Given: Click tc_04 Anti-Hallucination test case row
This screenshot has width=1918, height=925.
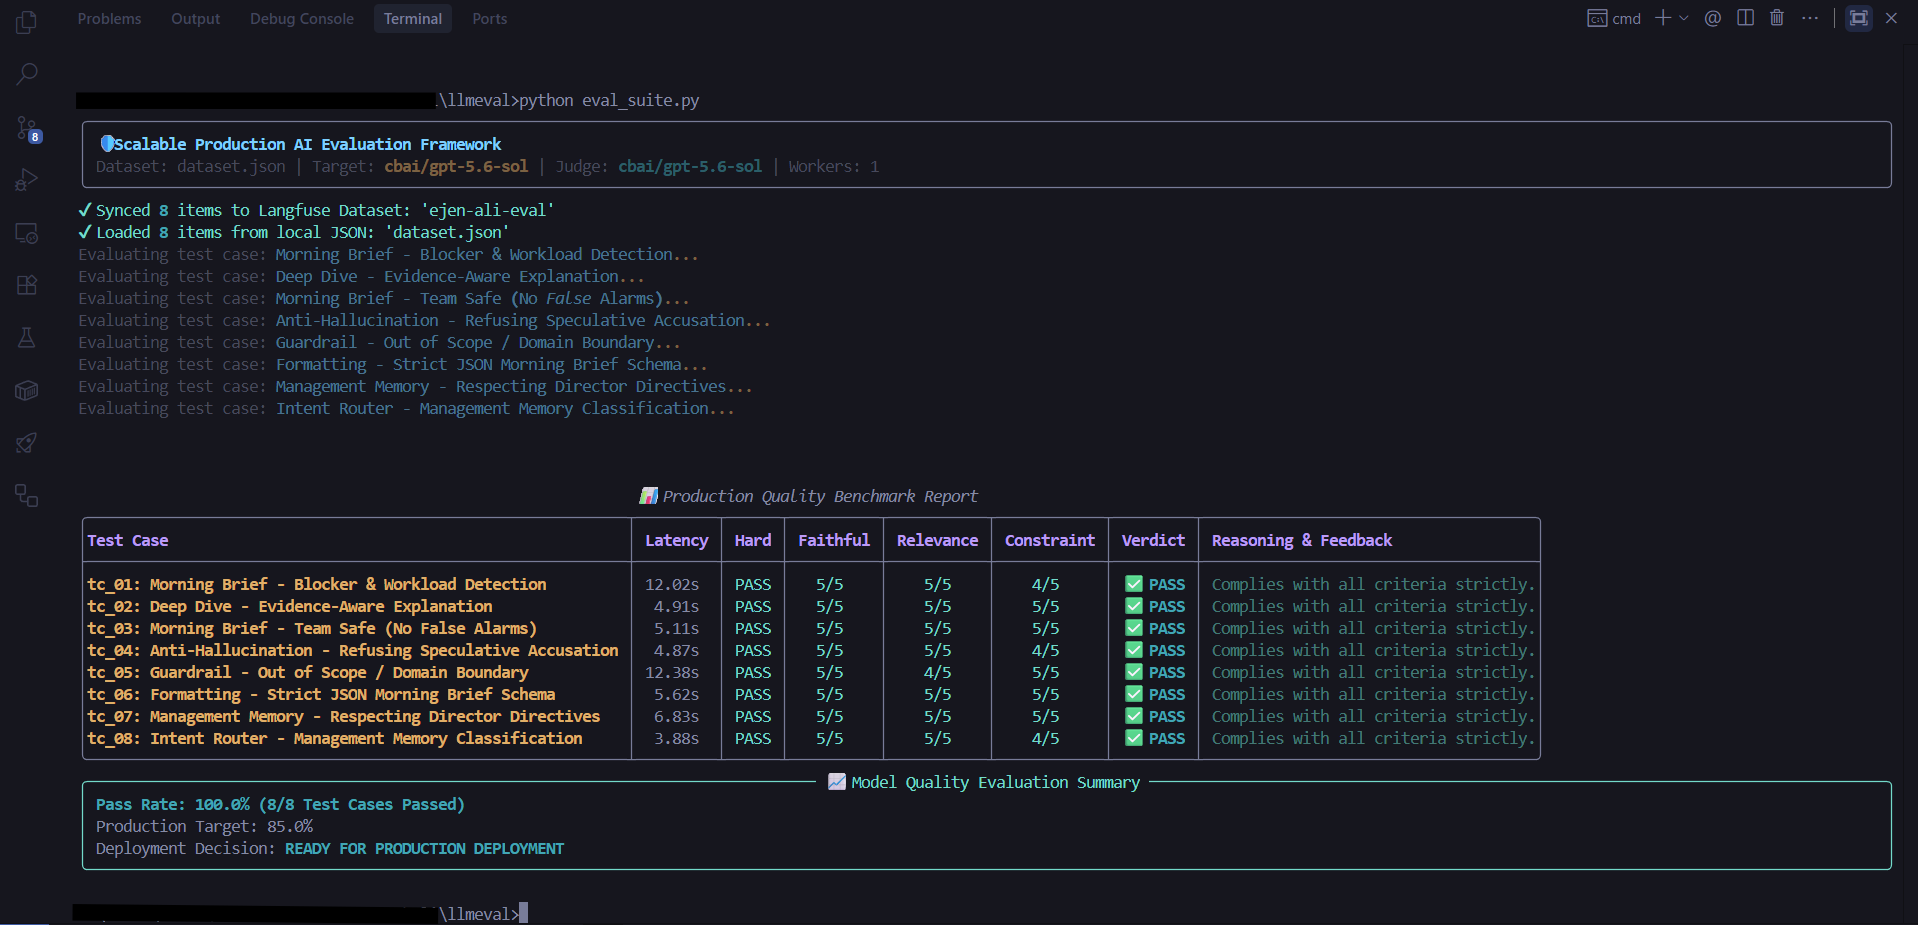Looking at the screenshot, I should [x=353, y=650].
